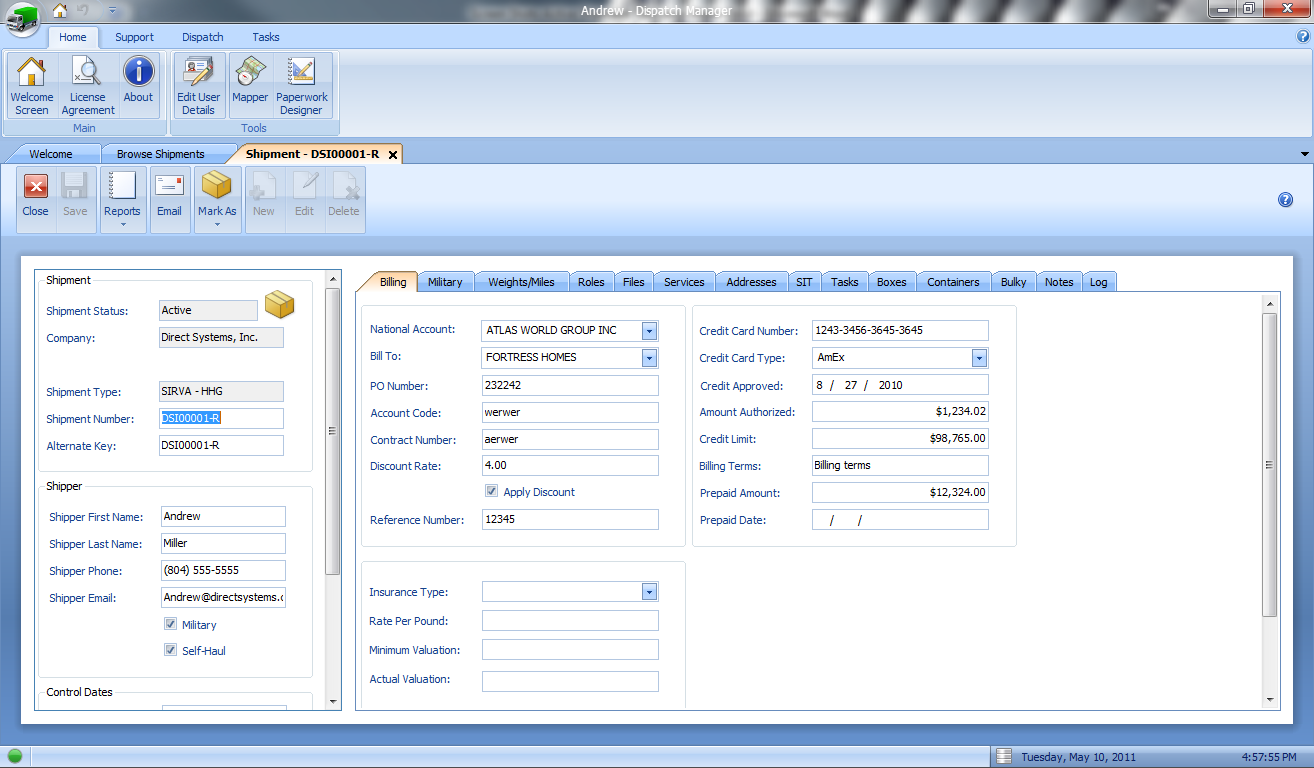The image size is (1314, 768).
Task: Expand the National Account dropdown
Action: click(x=649, y=331)
